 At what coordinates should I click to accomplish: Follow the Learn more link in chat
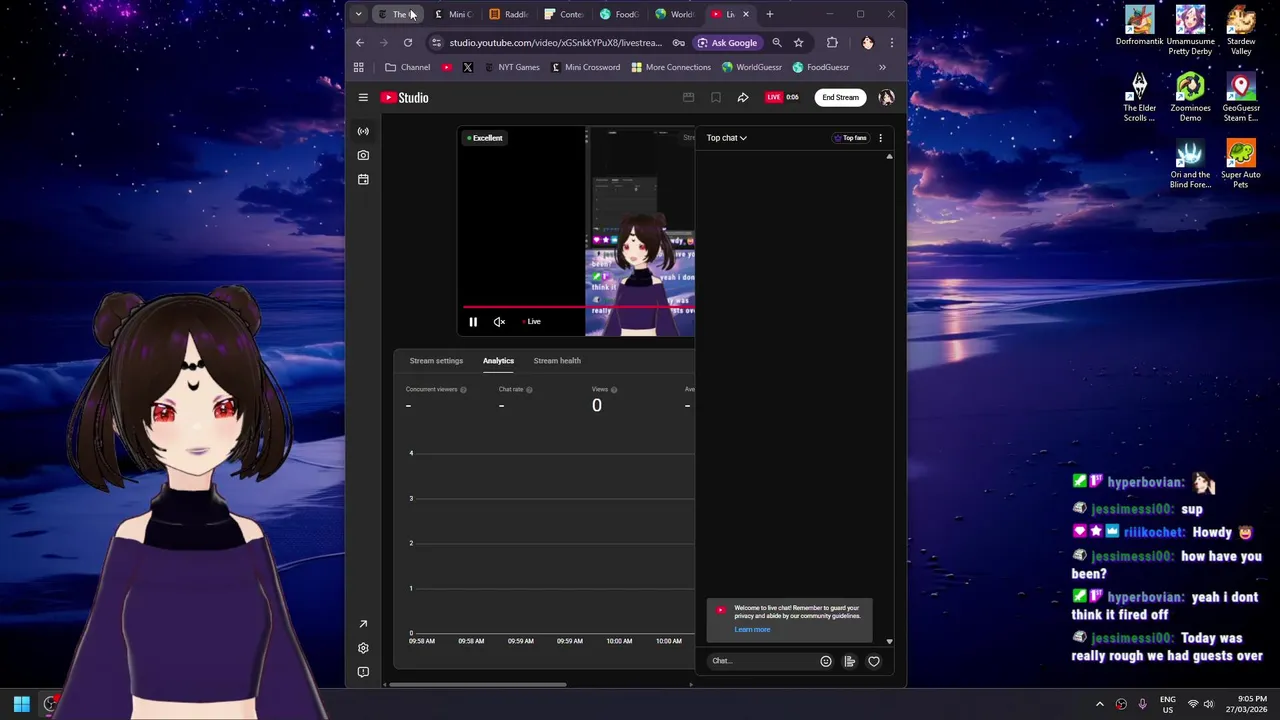point(752,630)
